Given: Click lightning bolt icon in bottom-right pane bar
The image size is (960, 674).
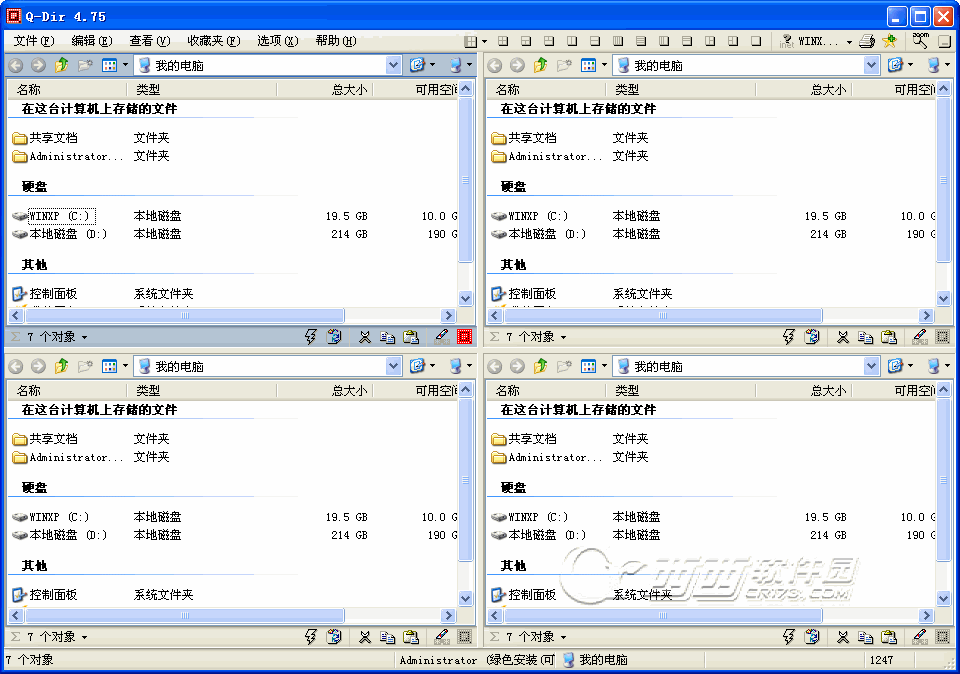Looking at the screenshot, I should pyautogui.click(x=789, y=637).
